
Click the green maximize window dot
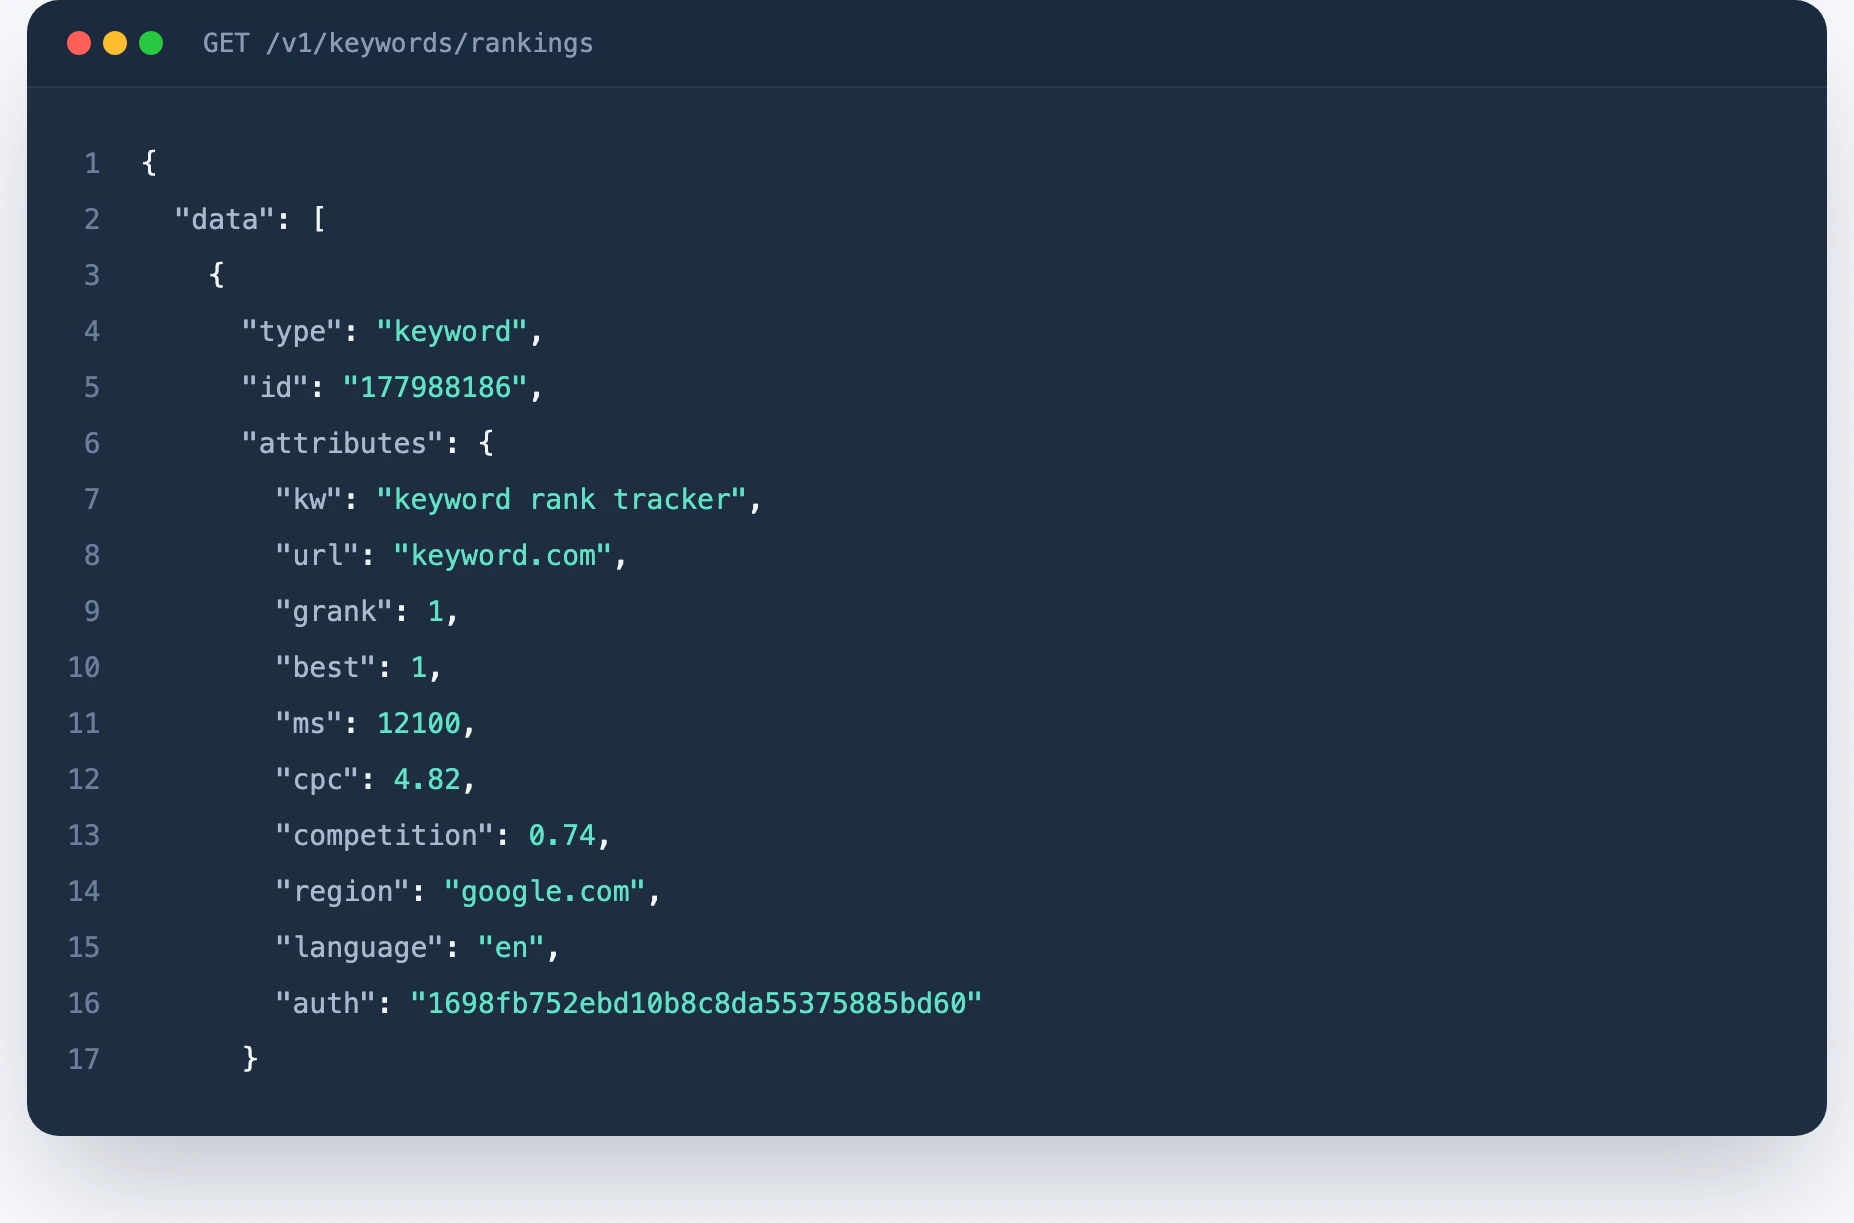(151, 43)
